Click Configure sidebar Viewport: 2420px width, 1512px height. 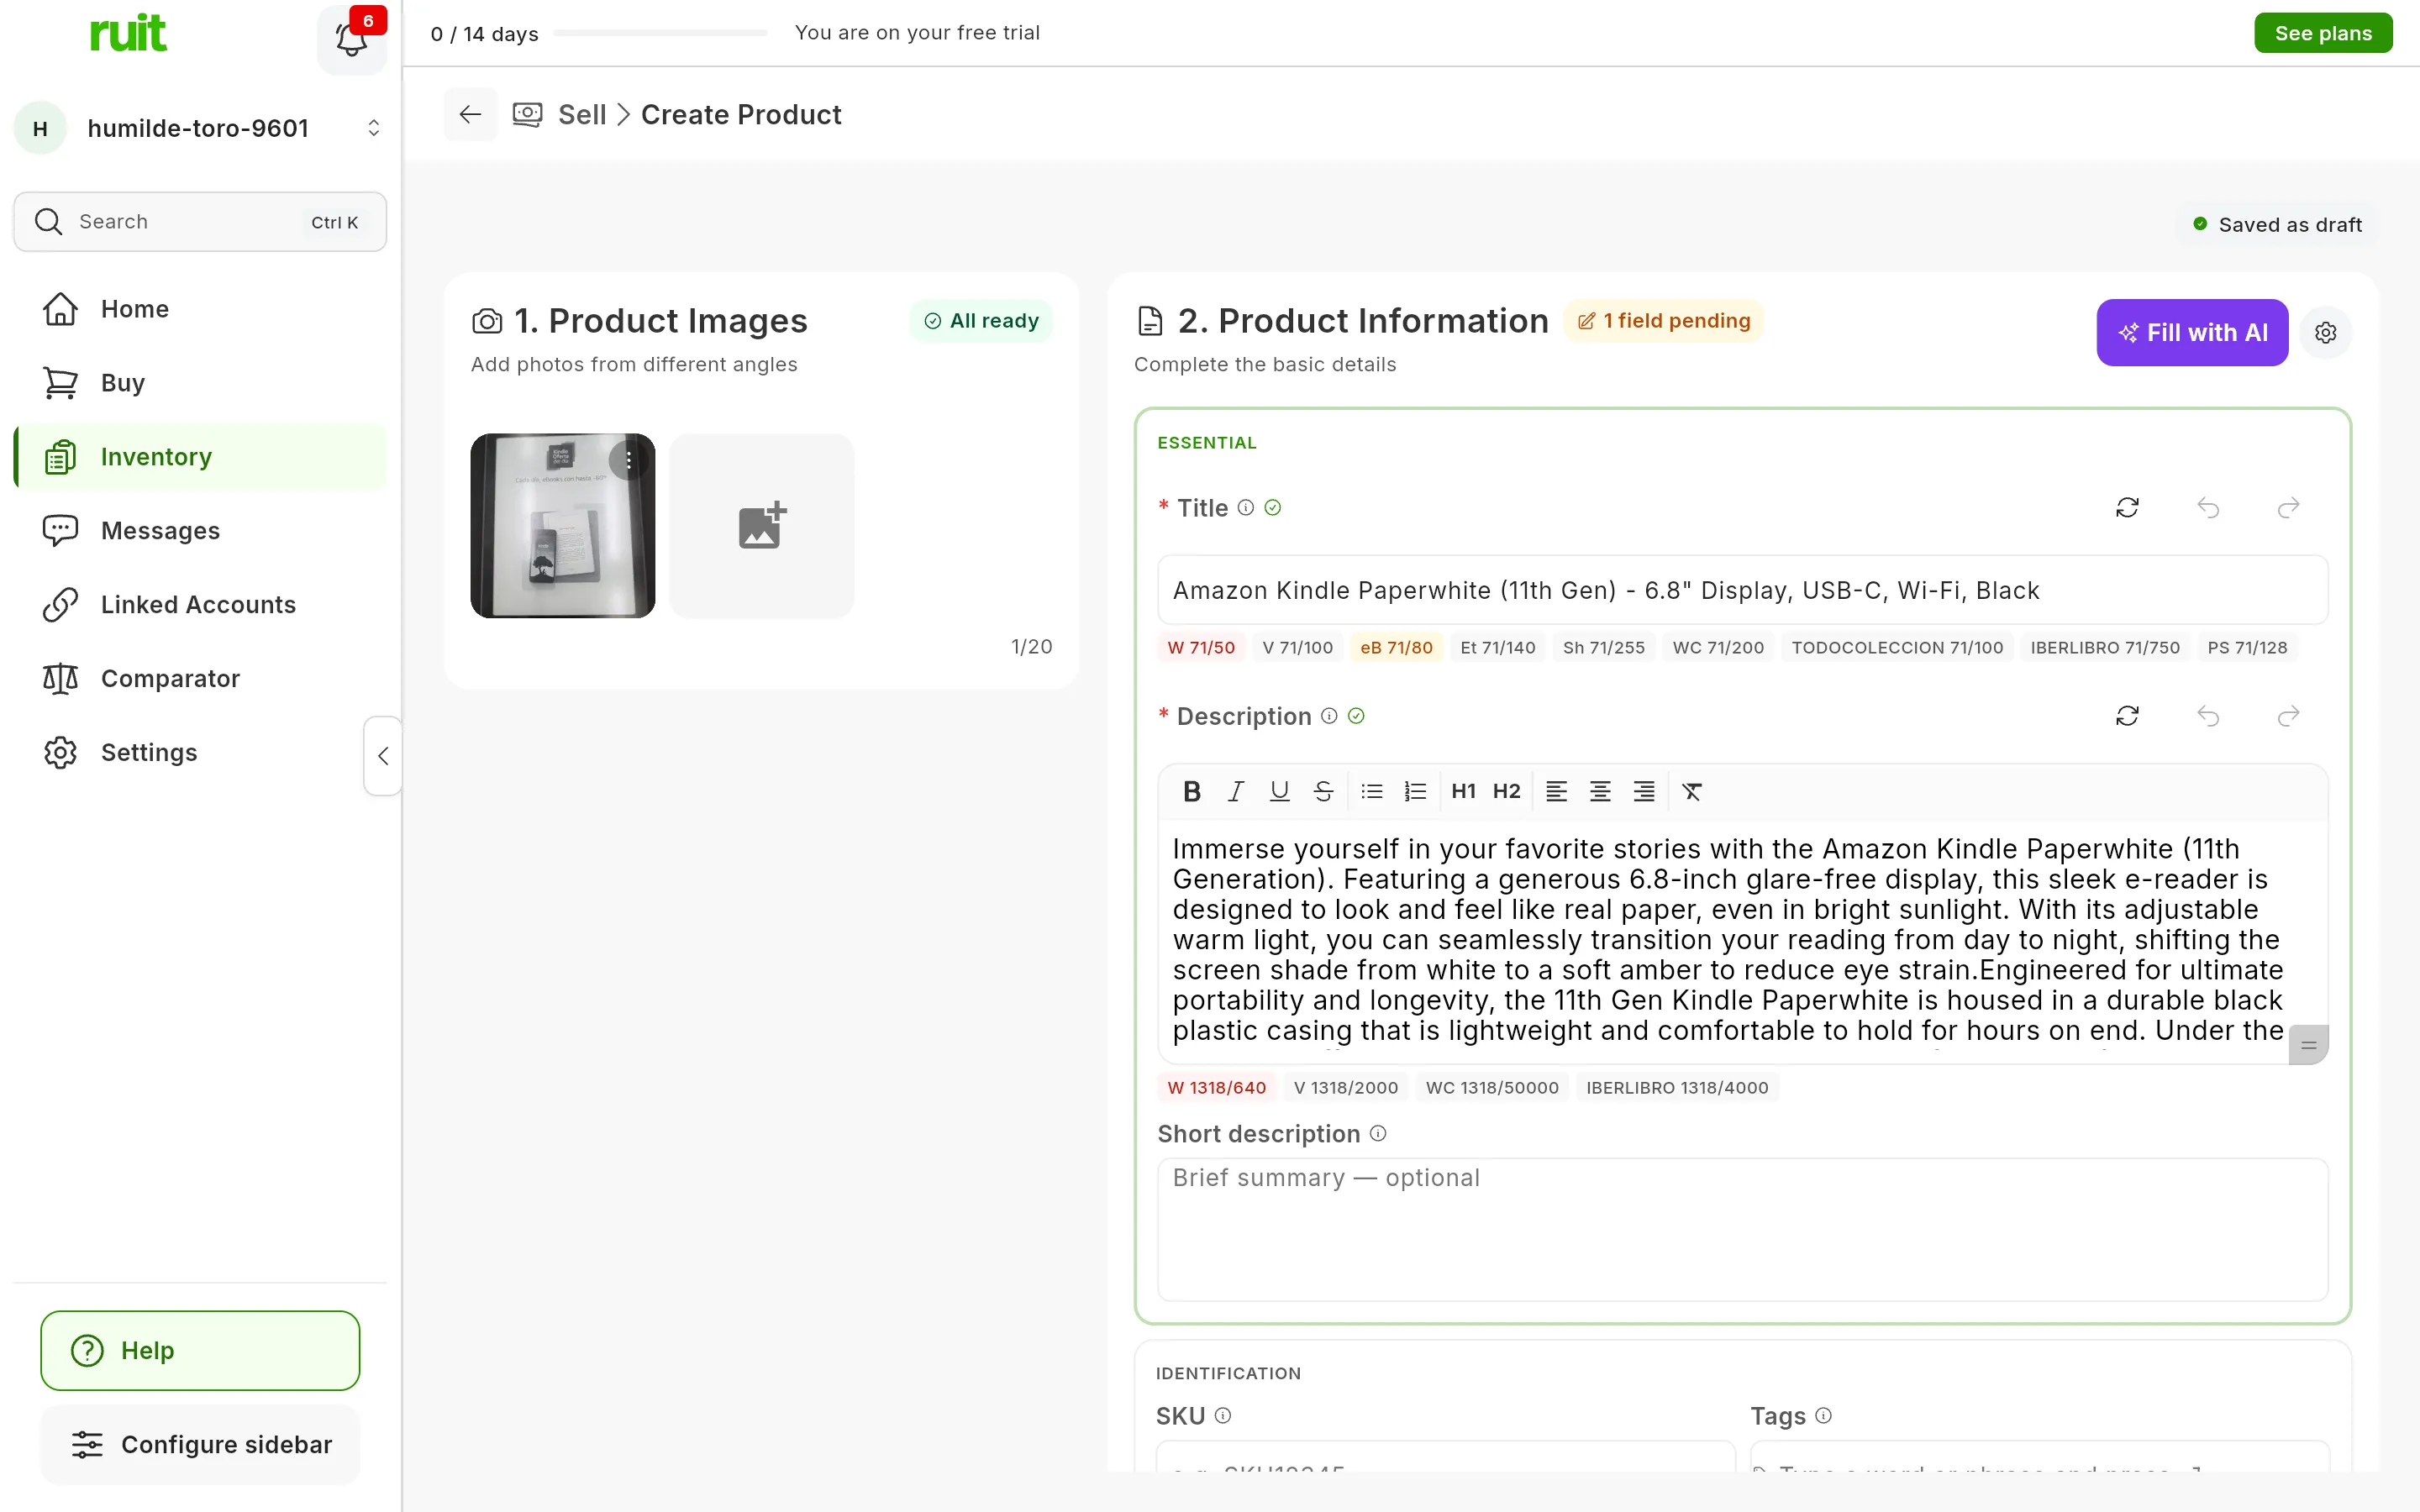click(200, 1445)
